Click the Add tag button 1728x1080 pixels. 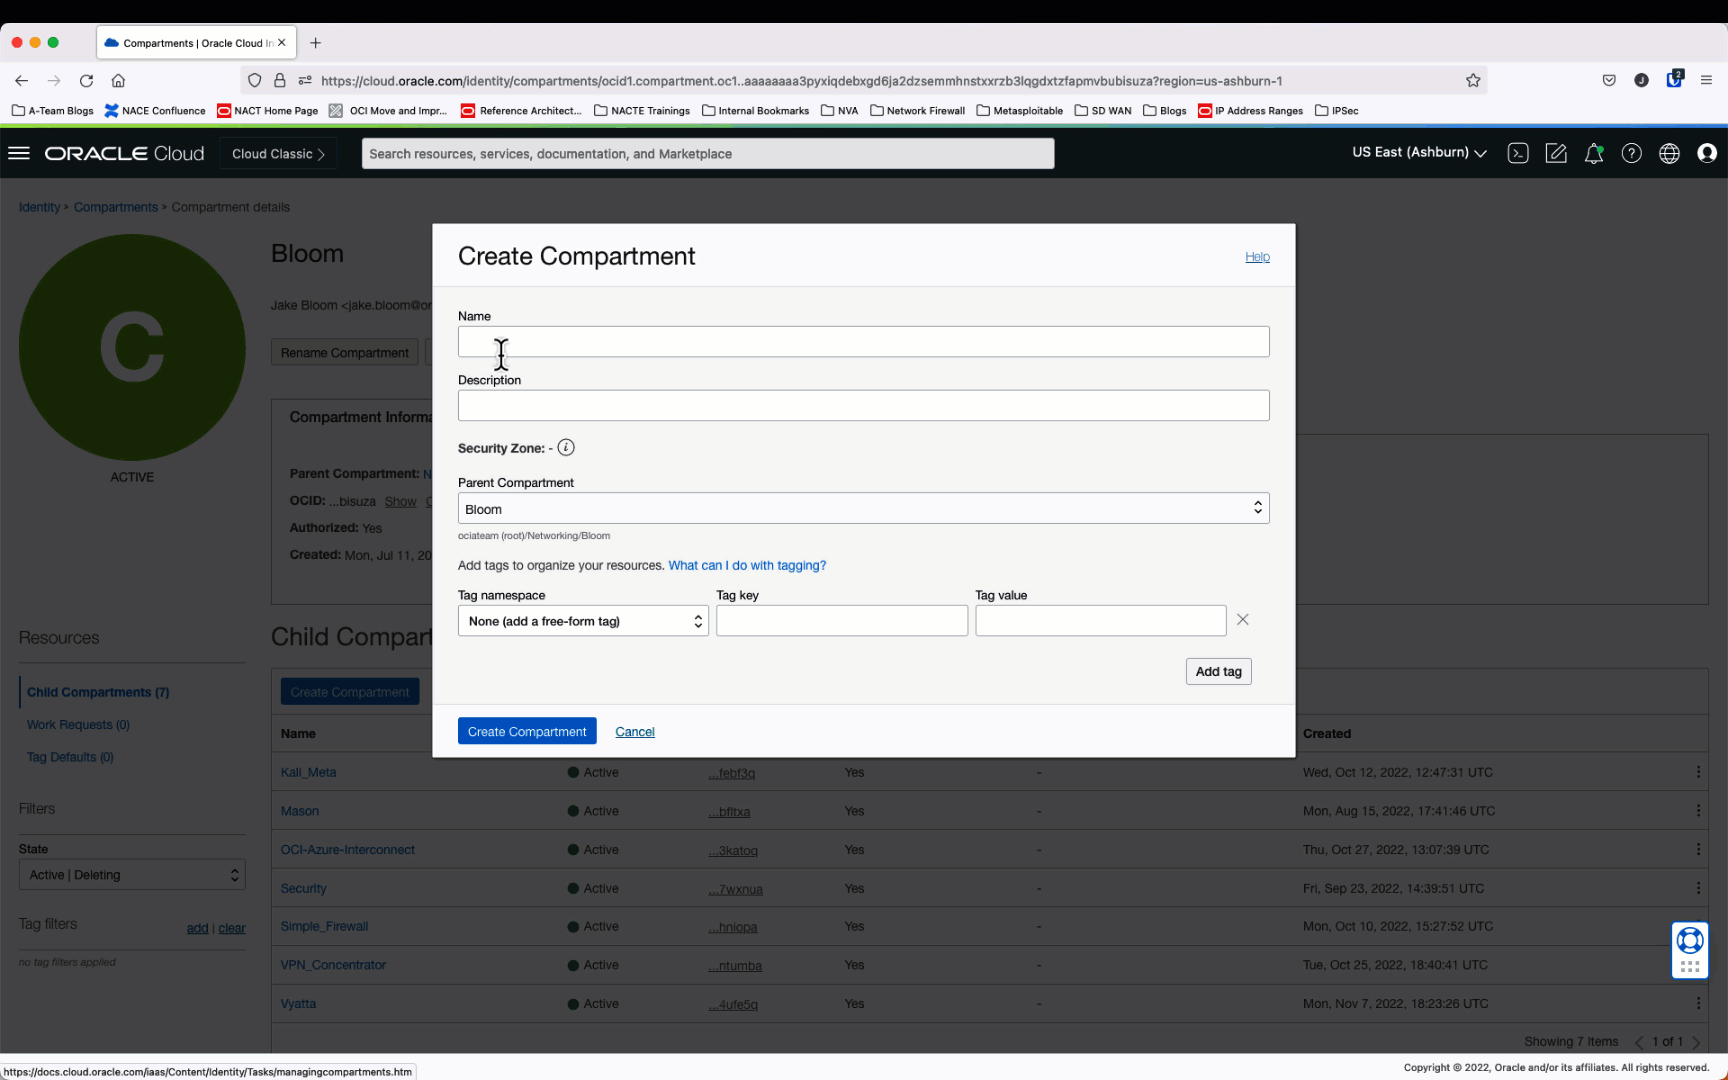(1218, 672)
